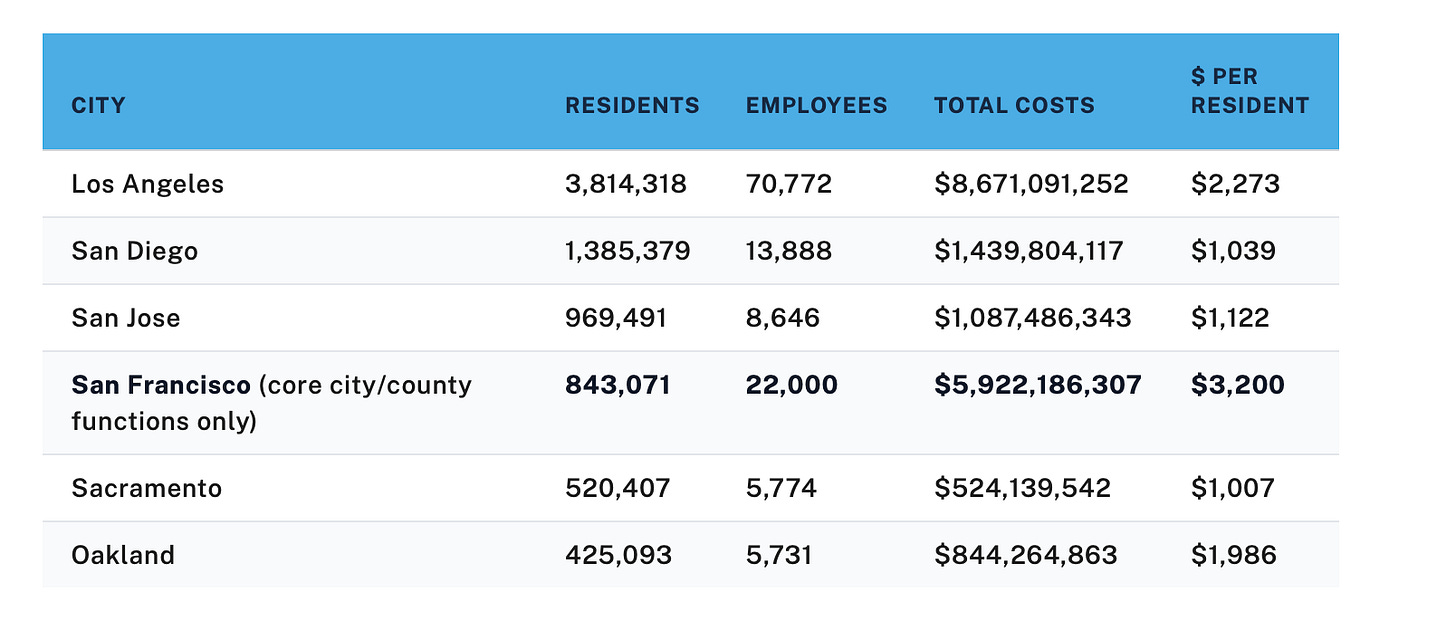Screen dimensions: 1456x619
Task: Click residents value 520,407
Action: [618, 488]
